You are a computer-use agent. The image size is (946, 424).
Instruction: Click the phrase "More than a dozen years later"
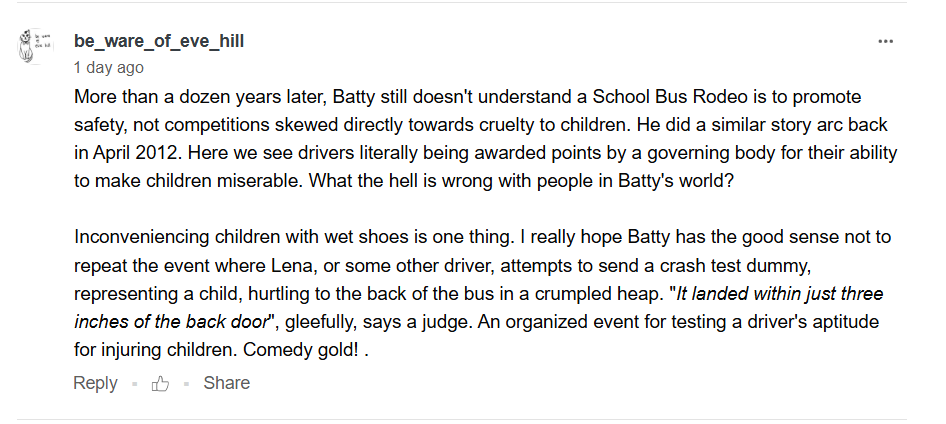(183, 98)
